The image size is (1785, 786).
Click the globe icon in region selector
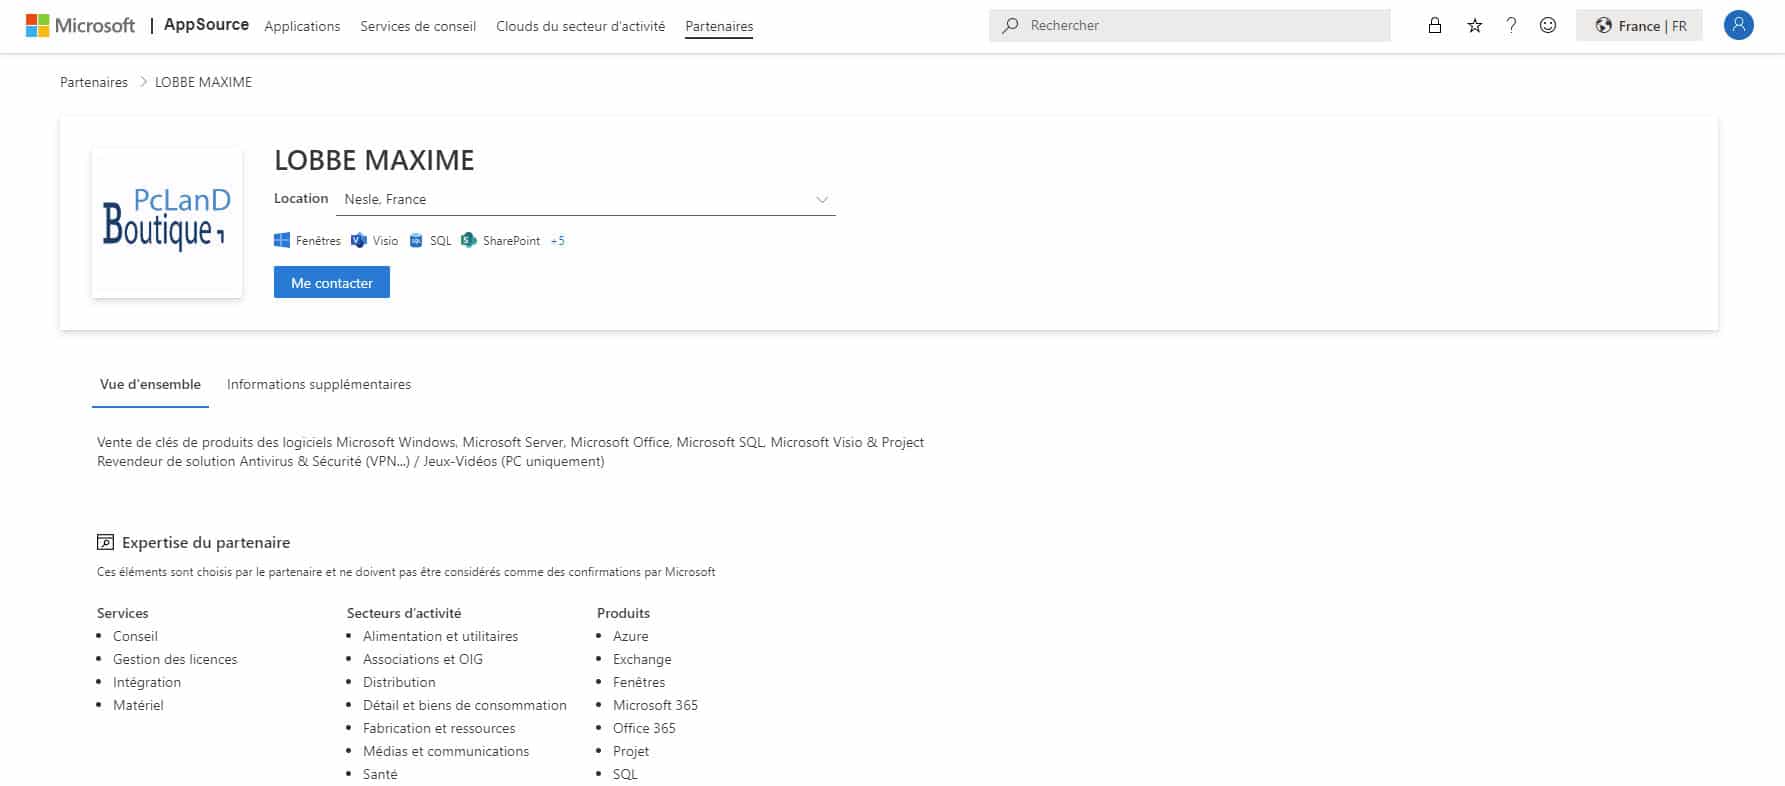click(1603, 26)
